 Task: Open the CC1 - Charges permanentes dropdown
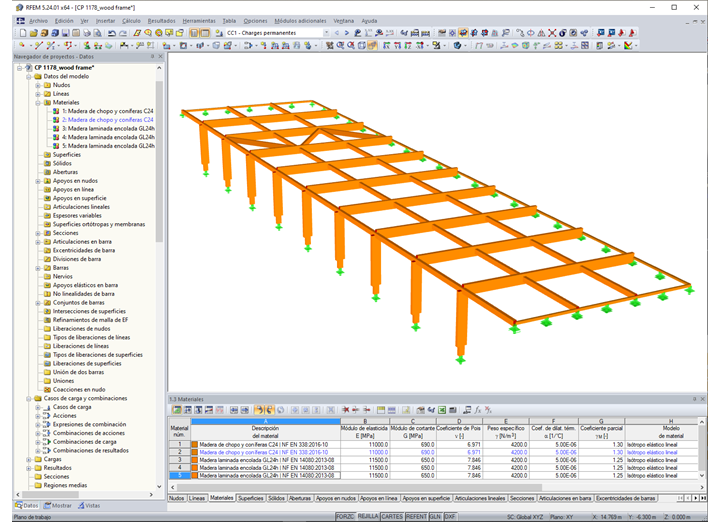click(326, 33)
